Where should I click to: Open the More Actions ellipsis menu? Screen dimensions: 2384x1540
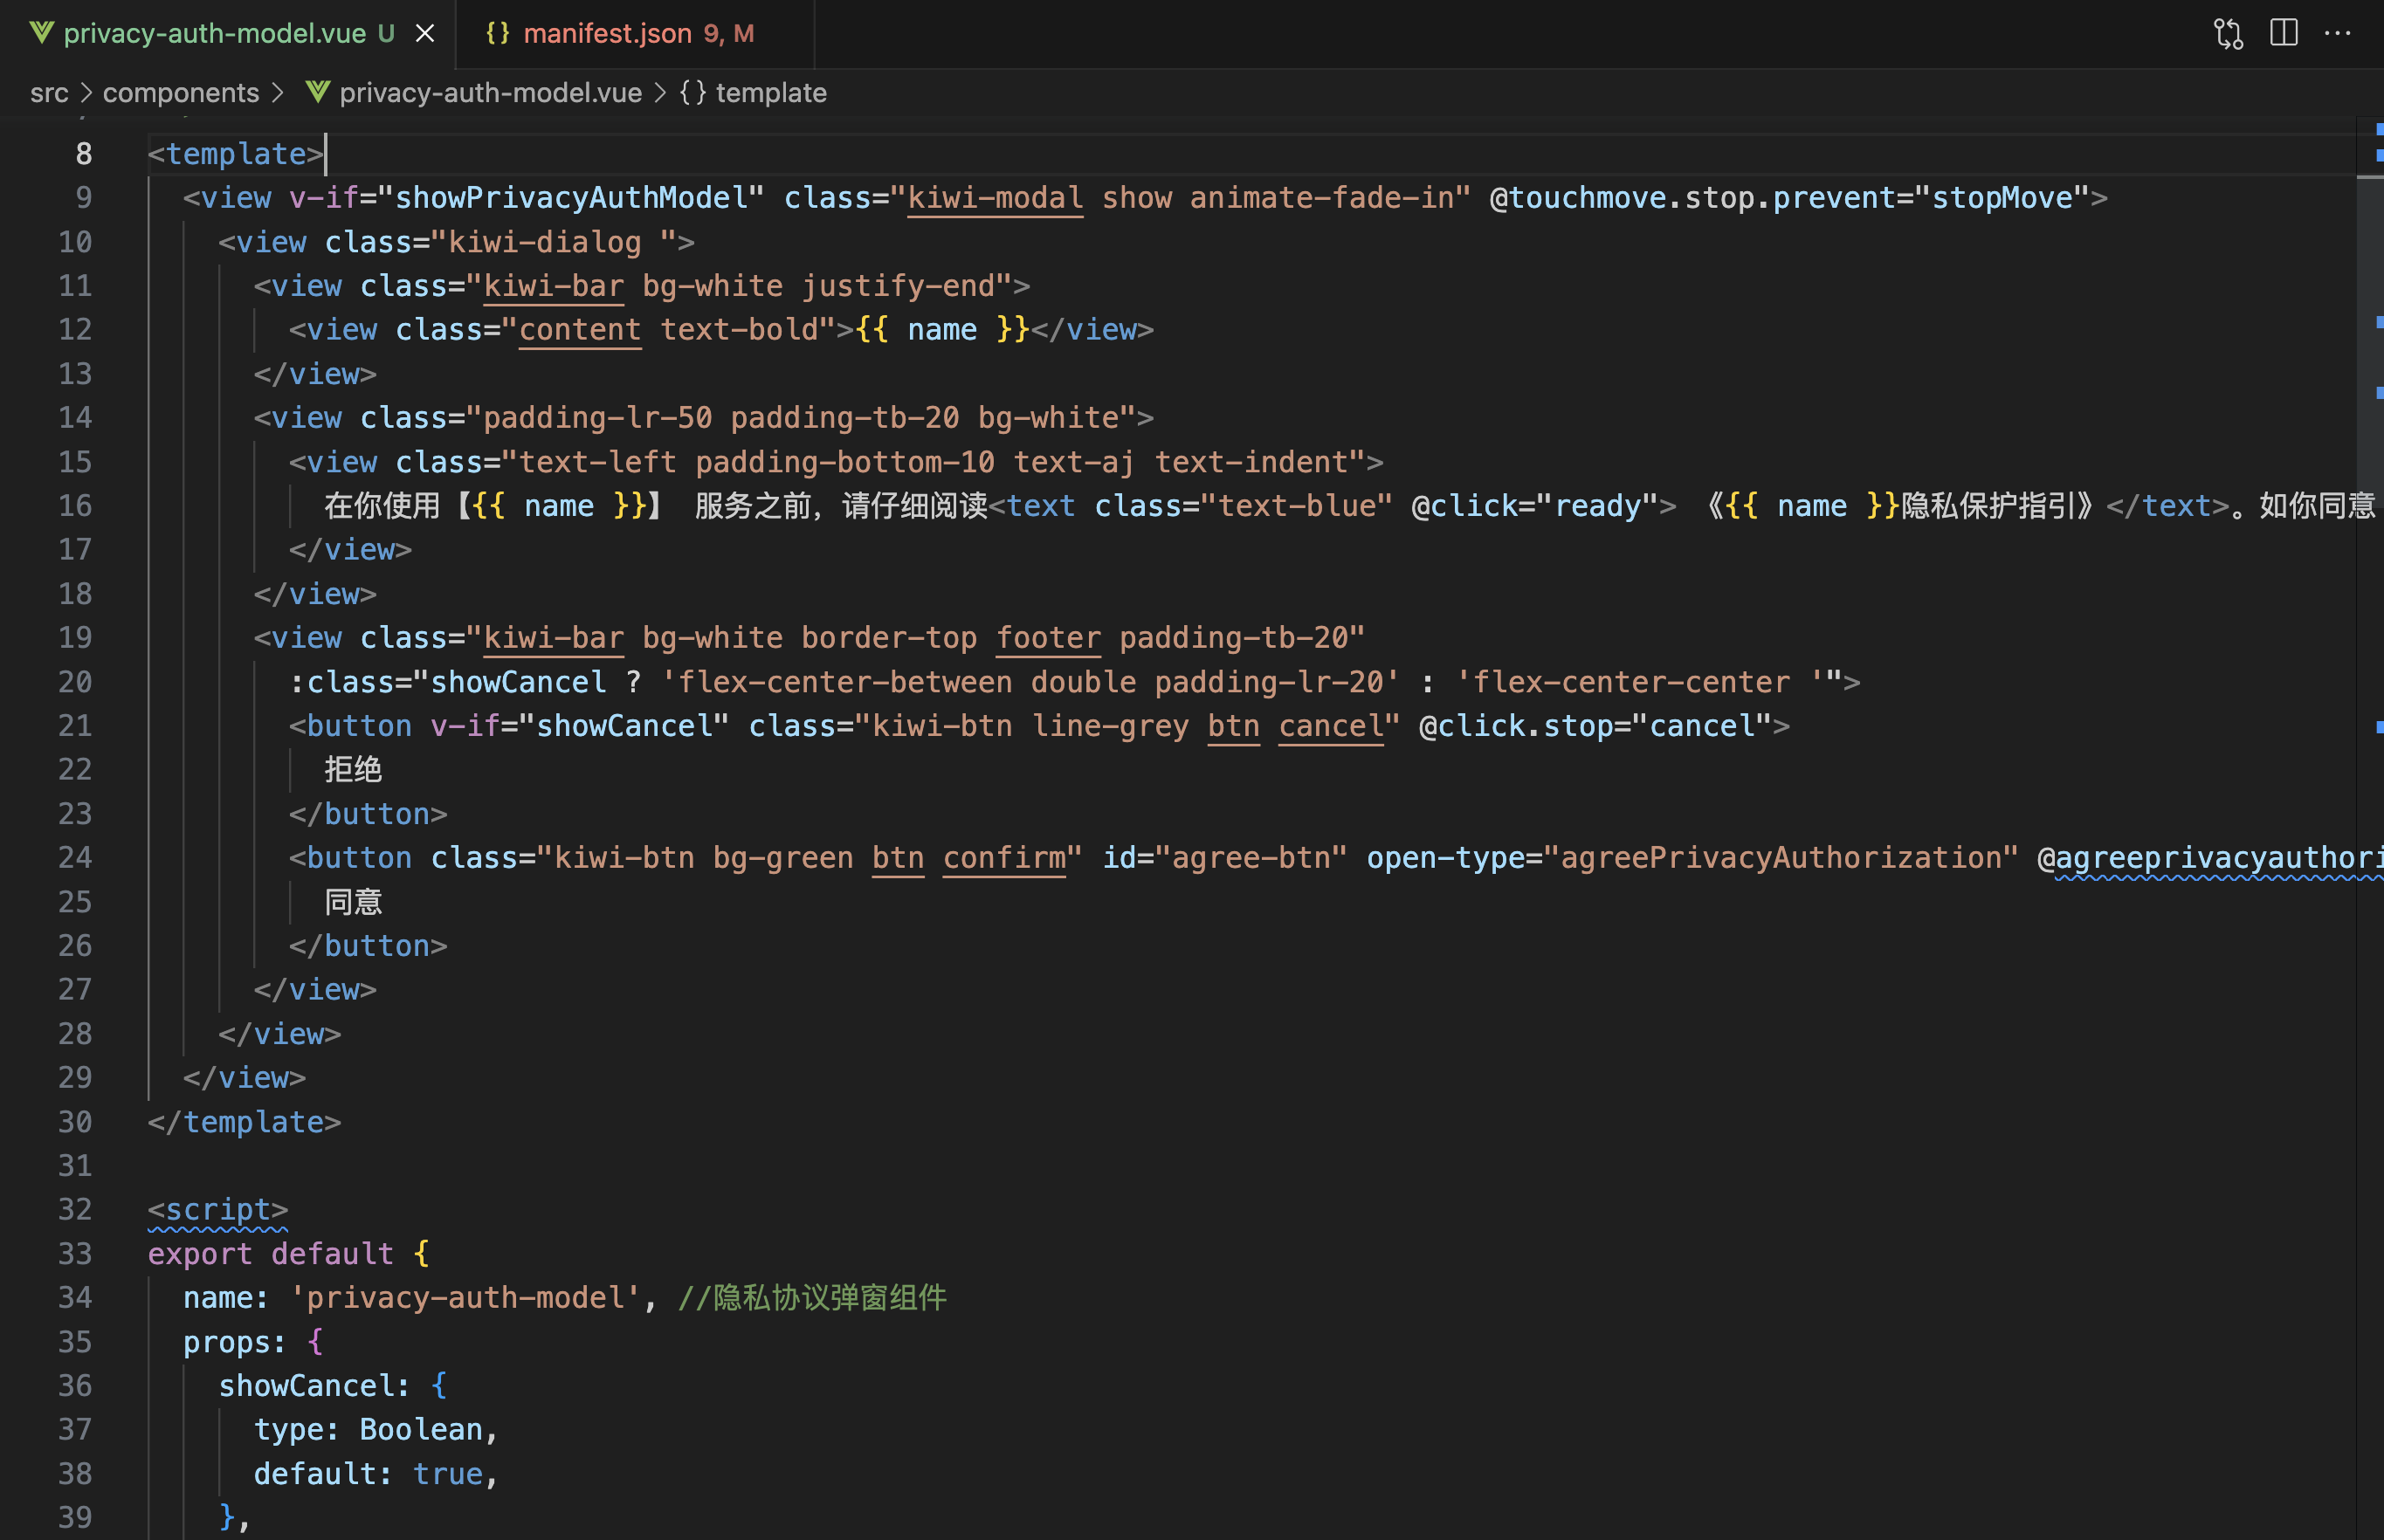click(2338, 33)
